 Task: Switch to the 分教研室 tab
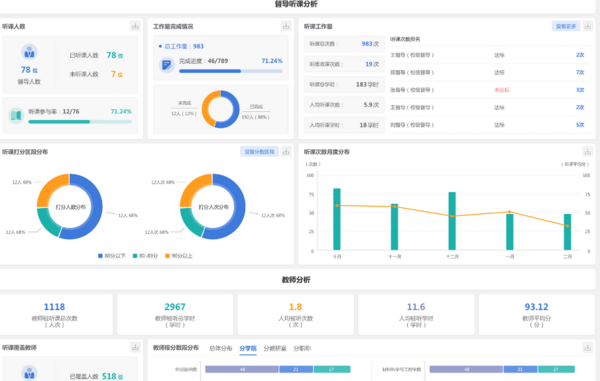(275, 348)
